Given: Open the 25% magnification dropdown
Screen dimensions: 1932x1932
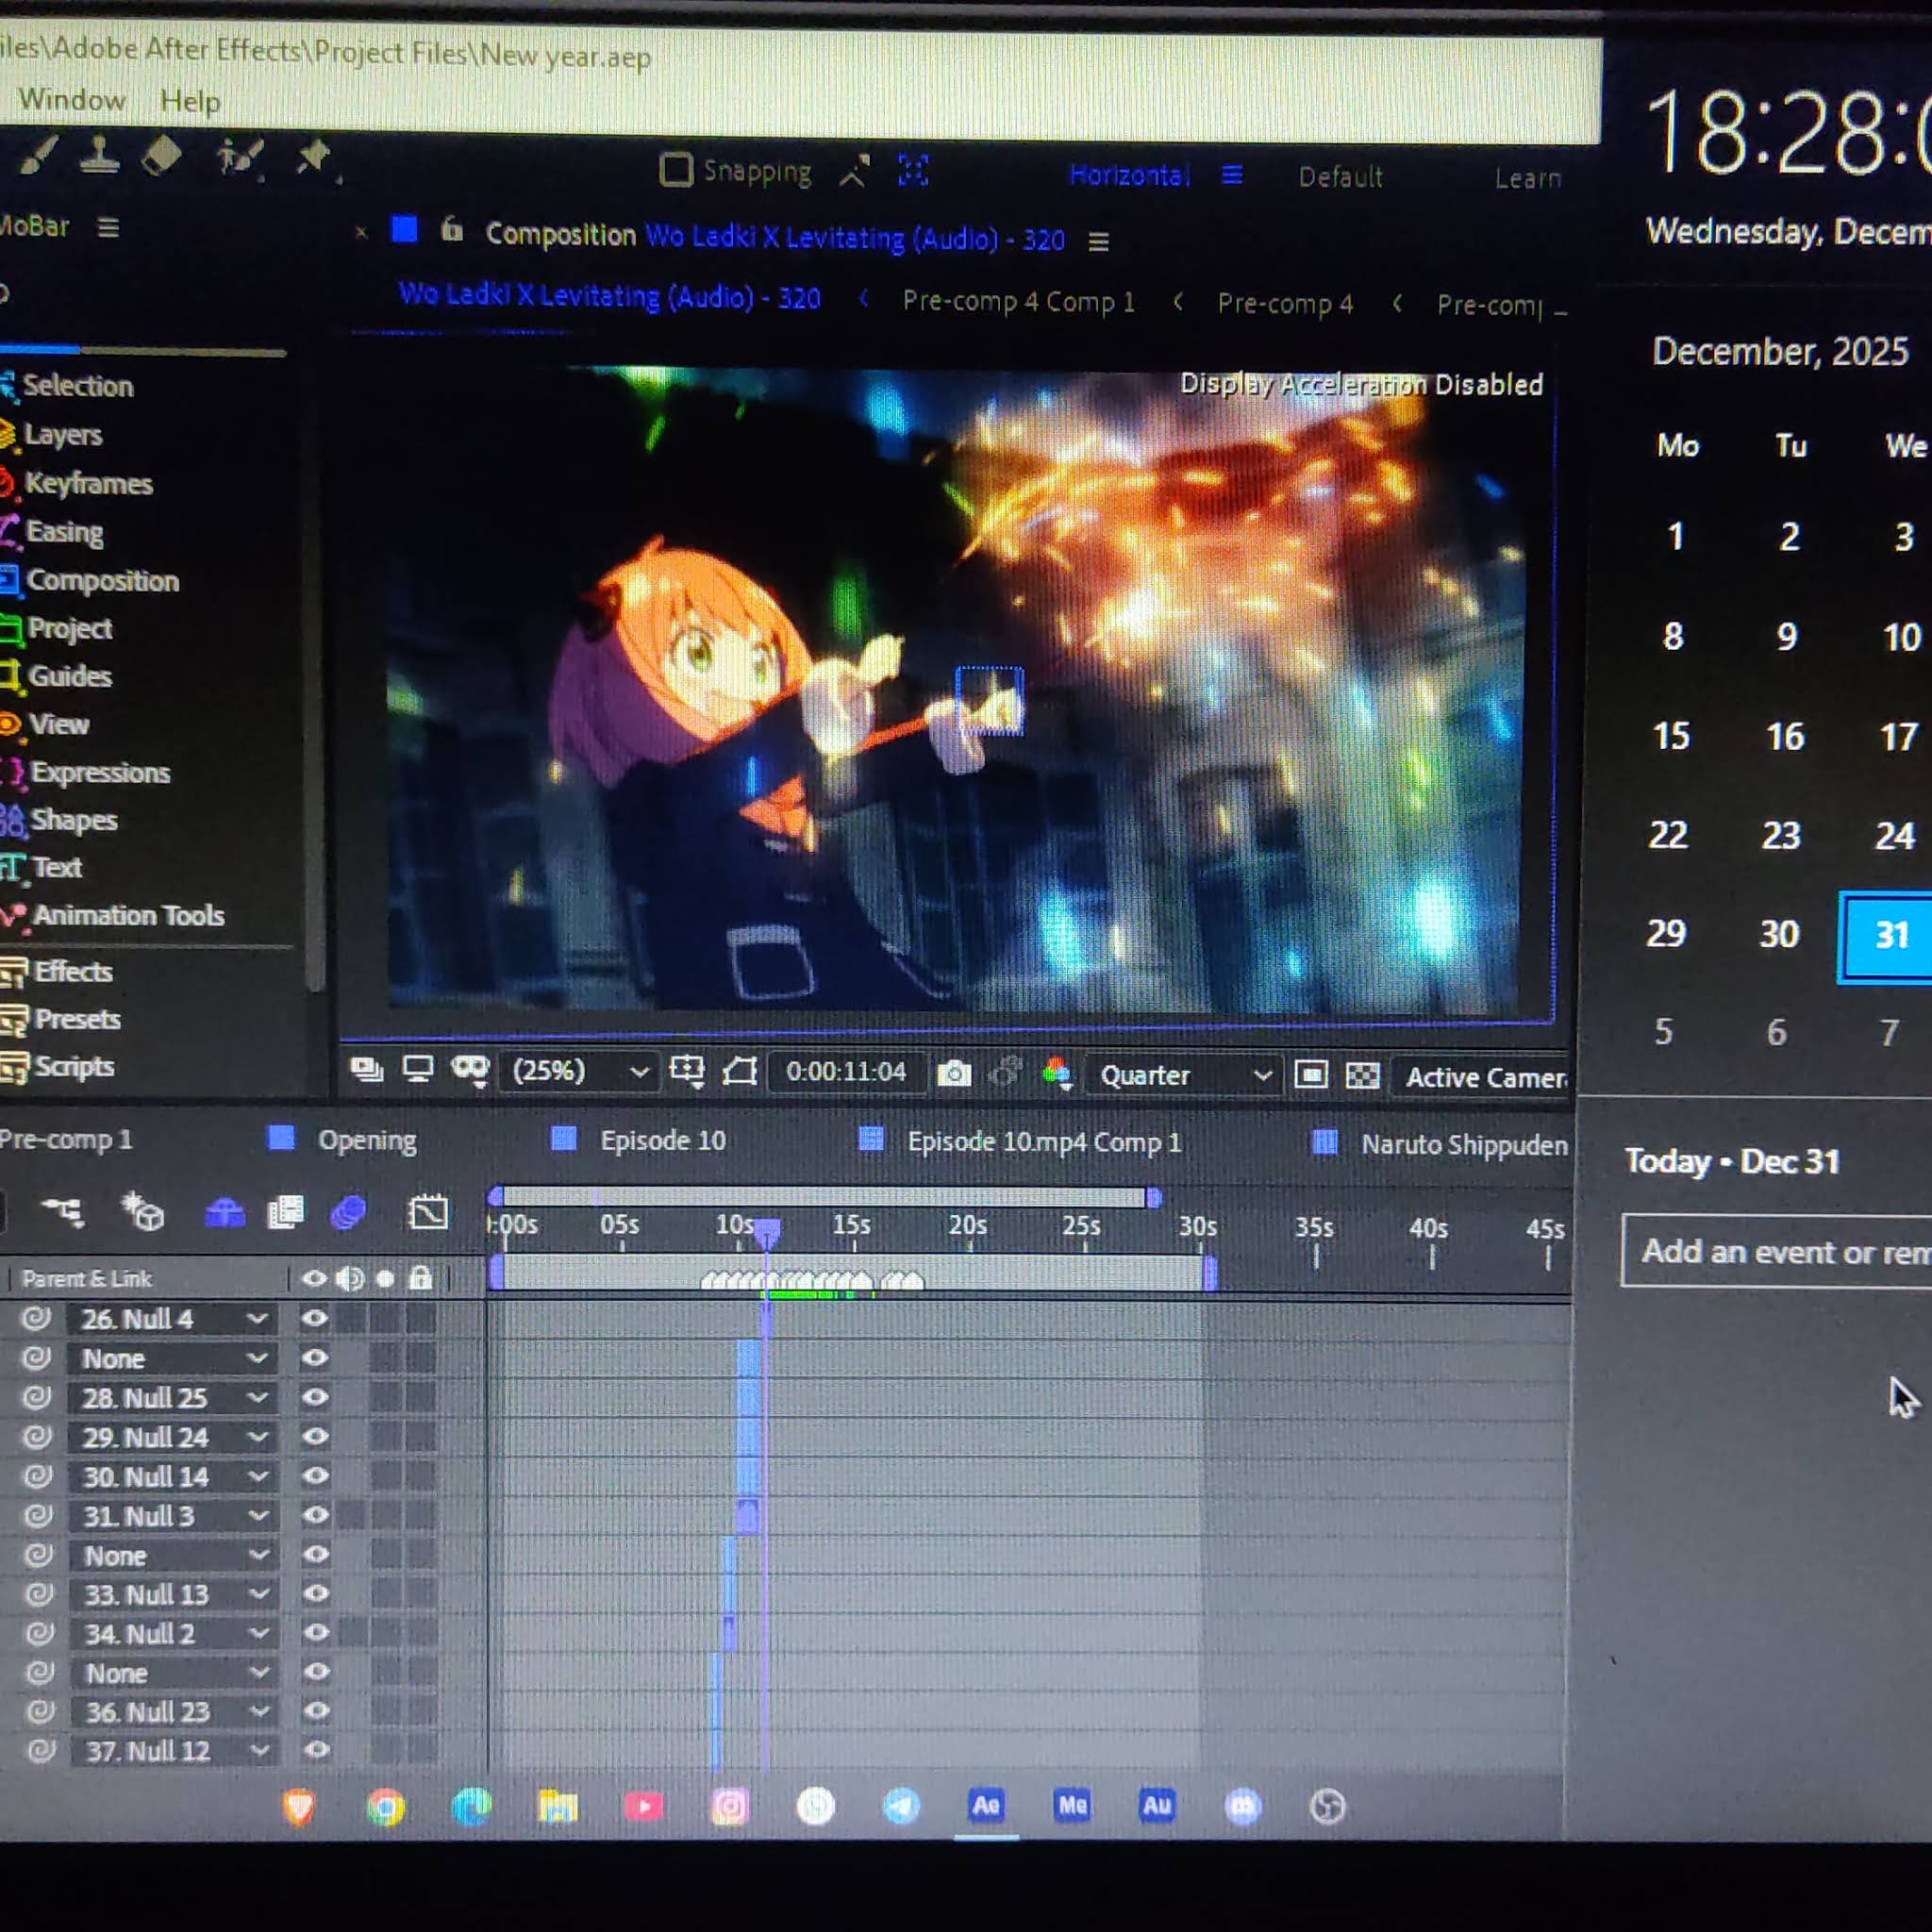Looking at the screenshot, I should coord(580,1071).
